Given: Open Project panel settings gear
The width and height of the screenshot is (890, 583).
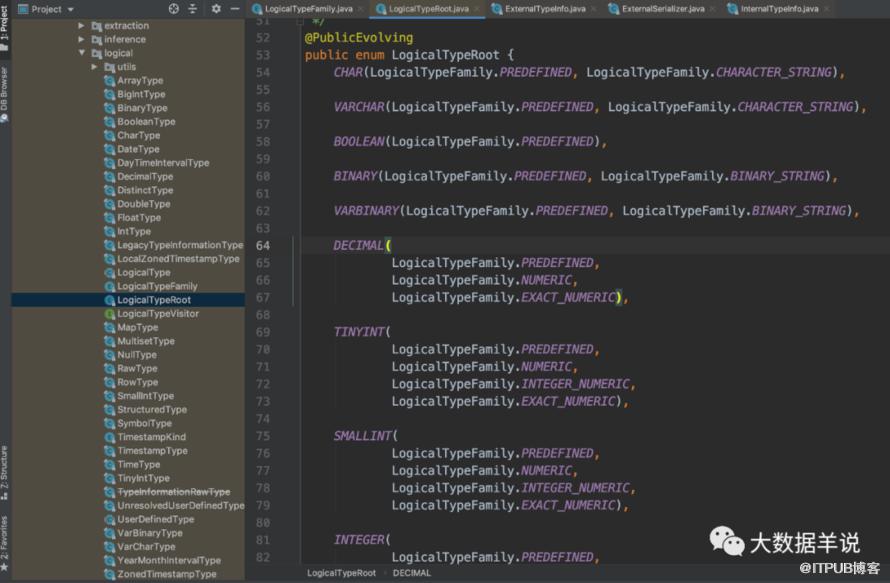Looking at the screenshot, I should [216, 9].
